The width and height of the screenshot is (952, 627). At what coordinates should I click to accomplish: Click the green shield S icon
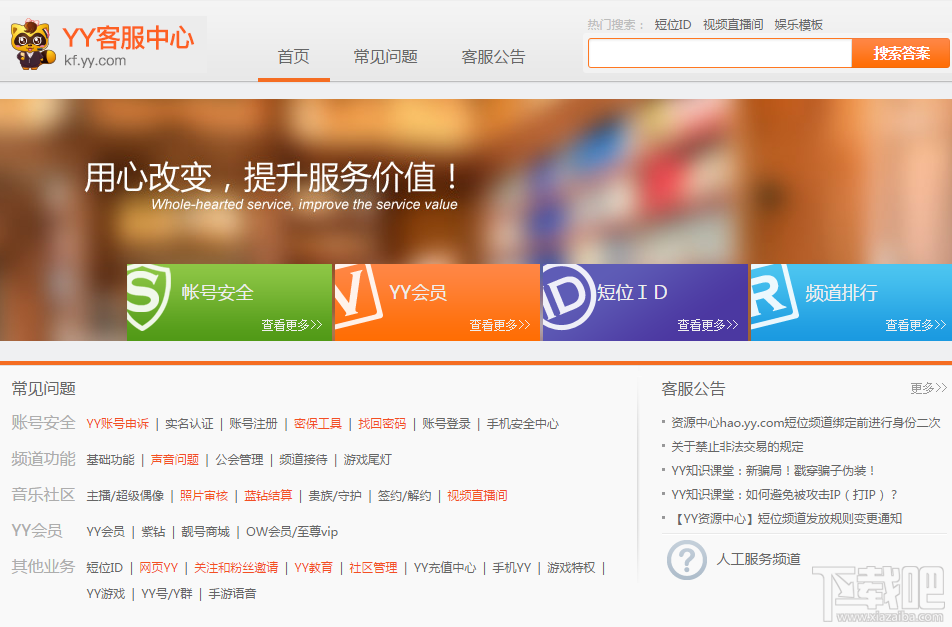[148, 297]
